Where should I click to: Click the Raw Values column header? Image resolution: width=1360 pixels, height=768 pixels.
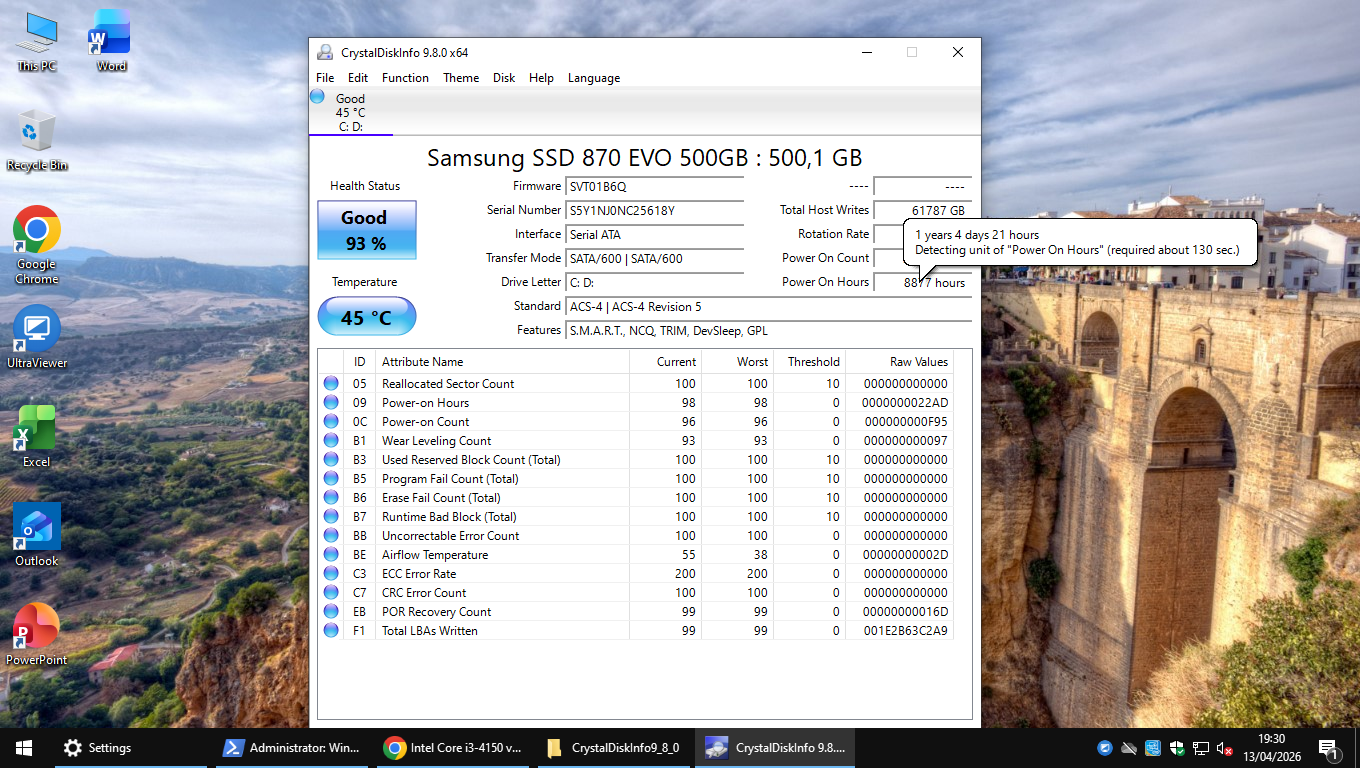tap(918, 362)
